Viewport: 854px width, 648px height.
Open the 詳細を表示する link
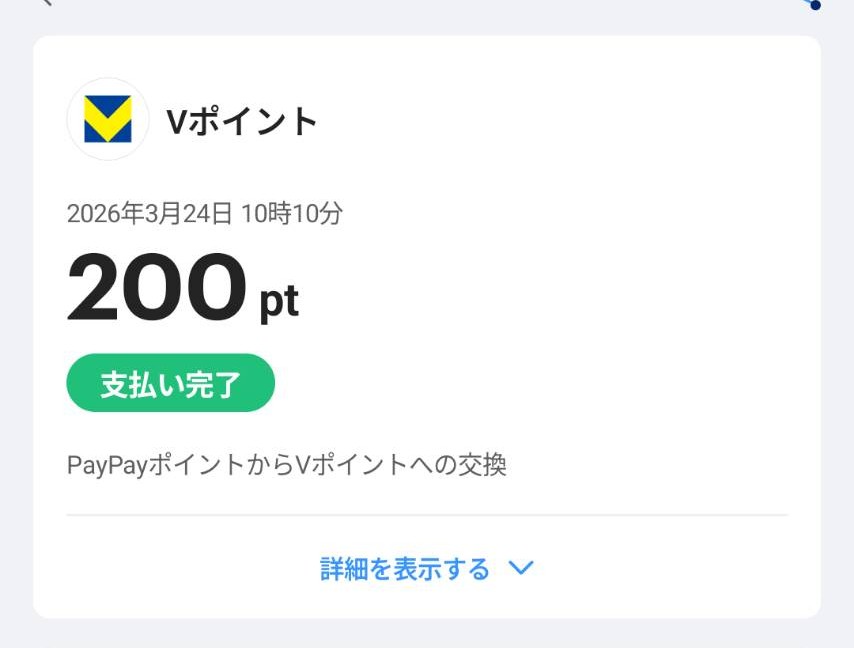(x=405, y=569)
